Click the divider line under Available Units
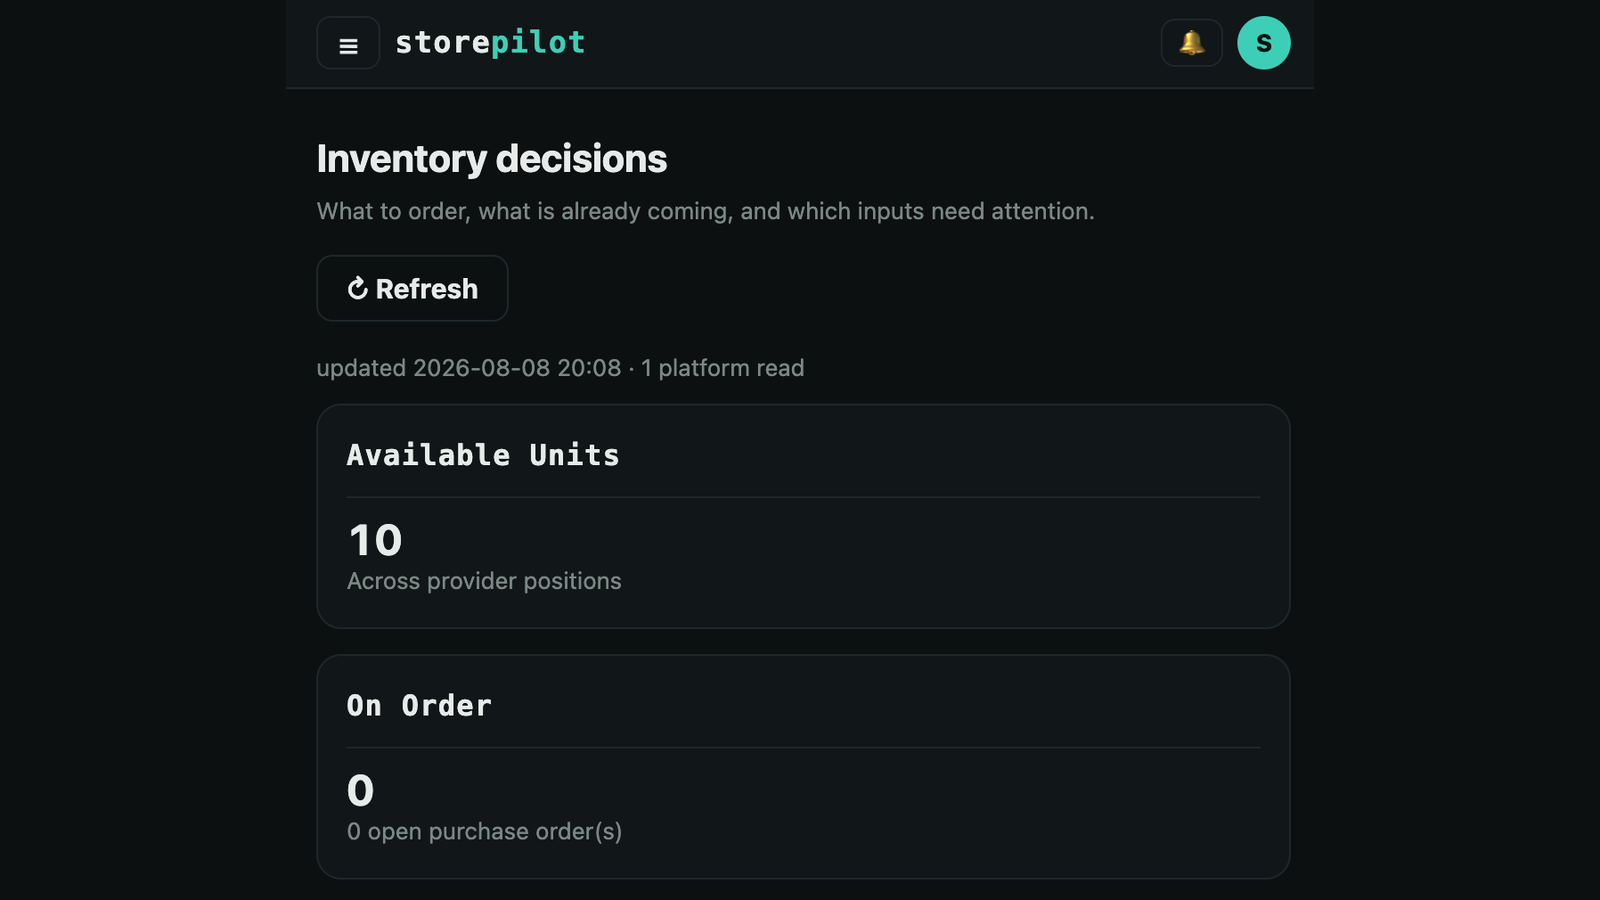The height and width of the screenshot is (900, 1600). [803, 497]
